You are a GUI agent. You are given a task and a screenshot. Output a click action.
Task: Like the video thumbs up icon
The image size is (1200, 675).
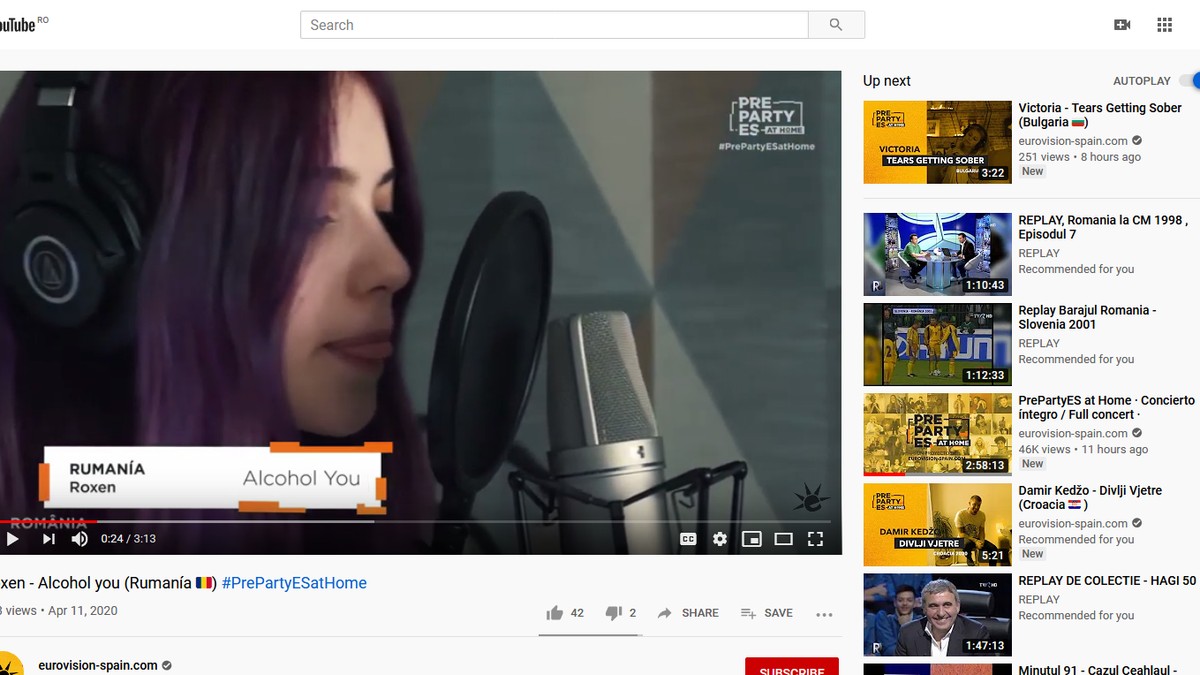555,613
